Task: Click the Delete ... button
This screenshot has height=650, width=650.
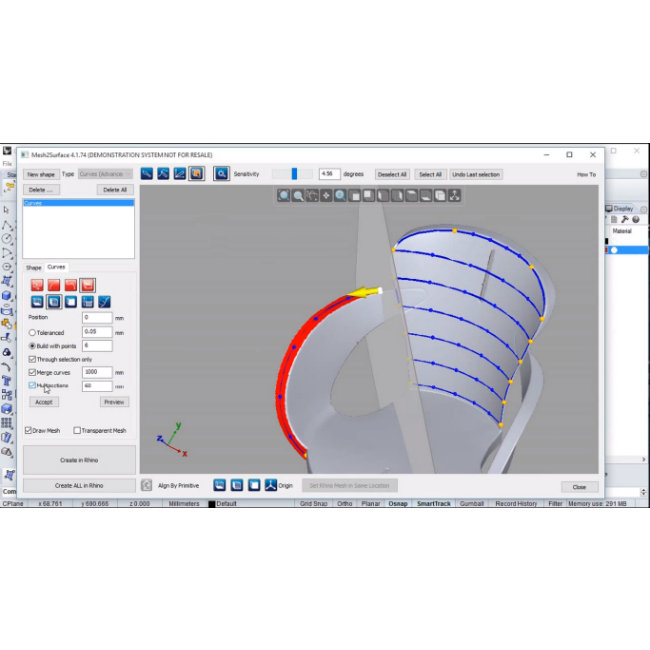Action: click(x=41, y=190)
